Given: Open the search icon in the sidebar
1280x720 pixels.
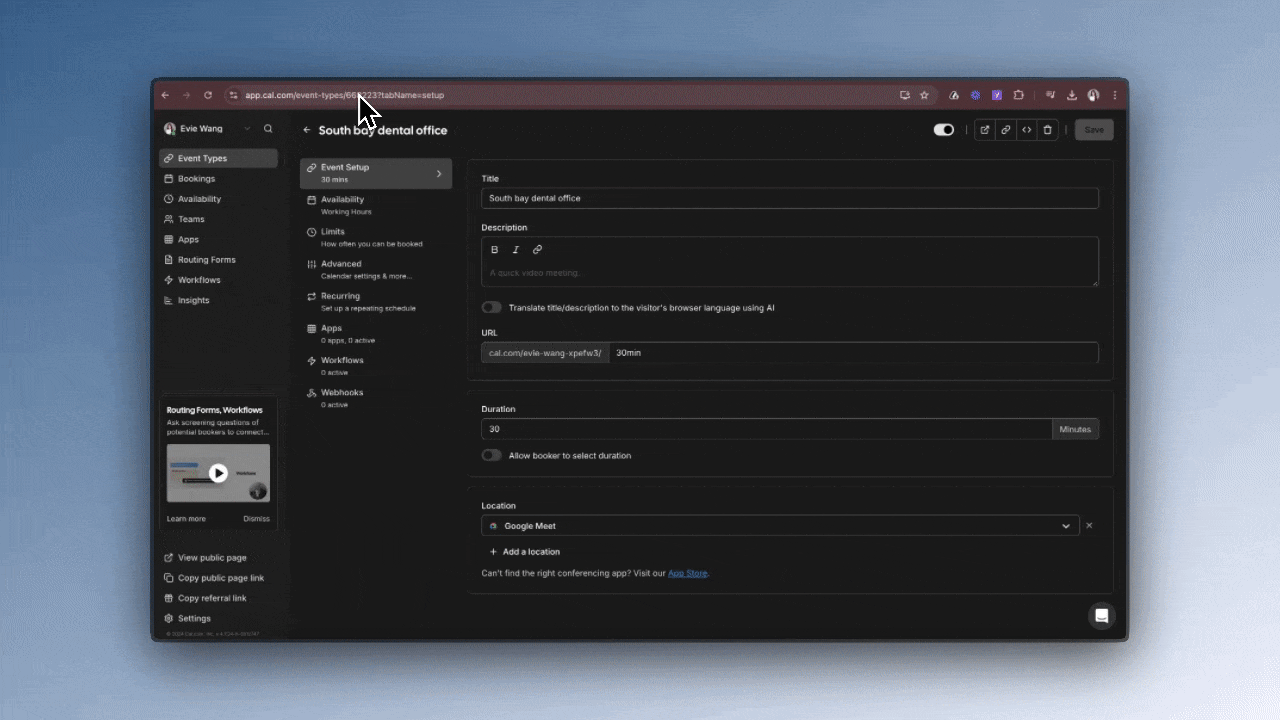Looking at the screenshot, I should pyautogui.click(x=267, y=128).
